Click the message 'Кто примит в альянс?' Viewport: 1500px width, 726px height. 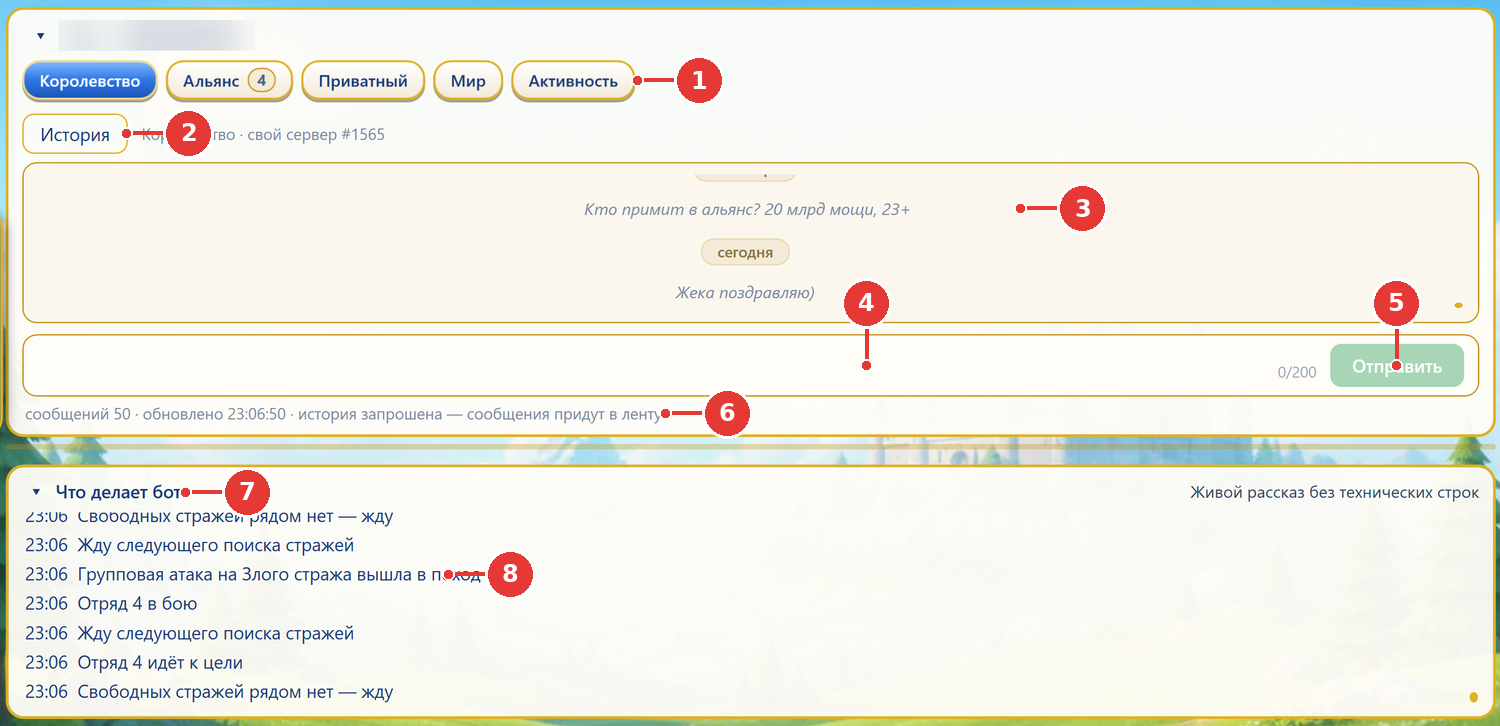point(747,210)
